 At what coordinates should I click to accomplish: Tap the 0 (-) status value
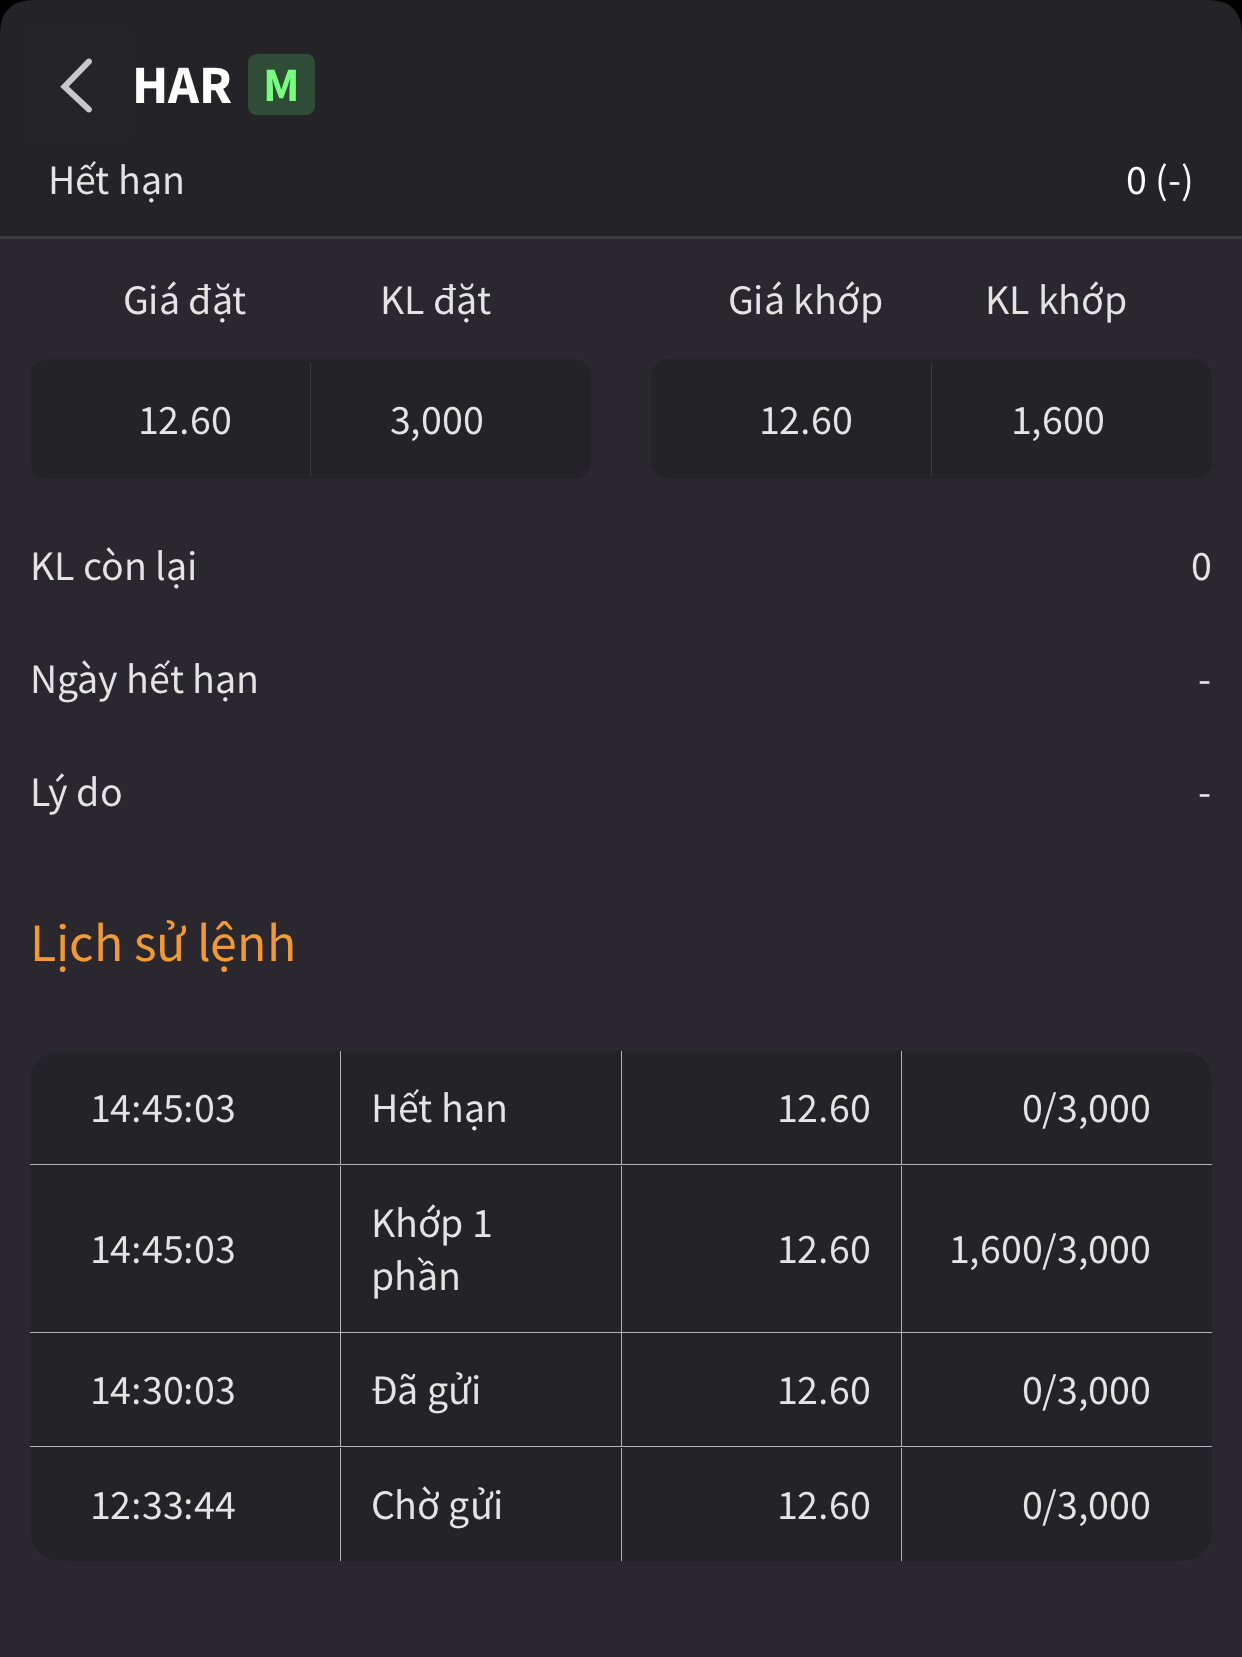click(x=1158, y=181)
